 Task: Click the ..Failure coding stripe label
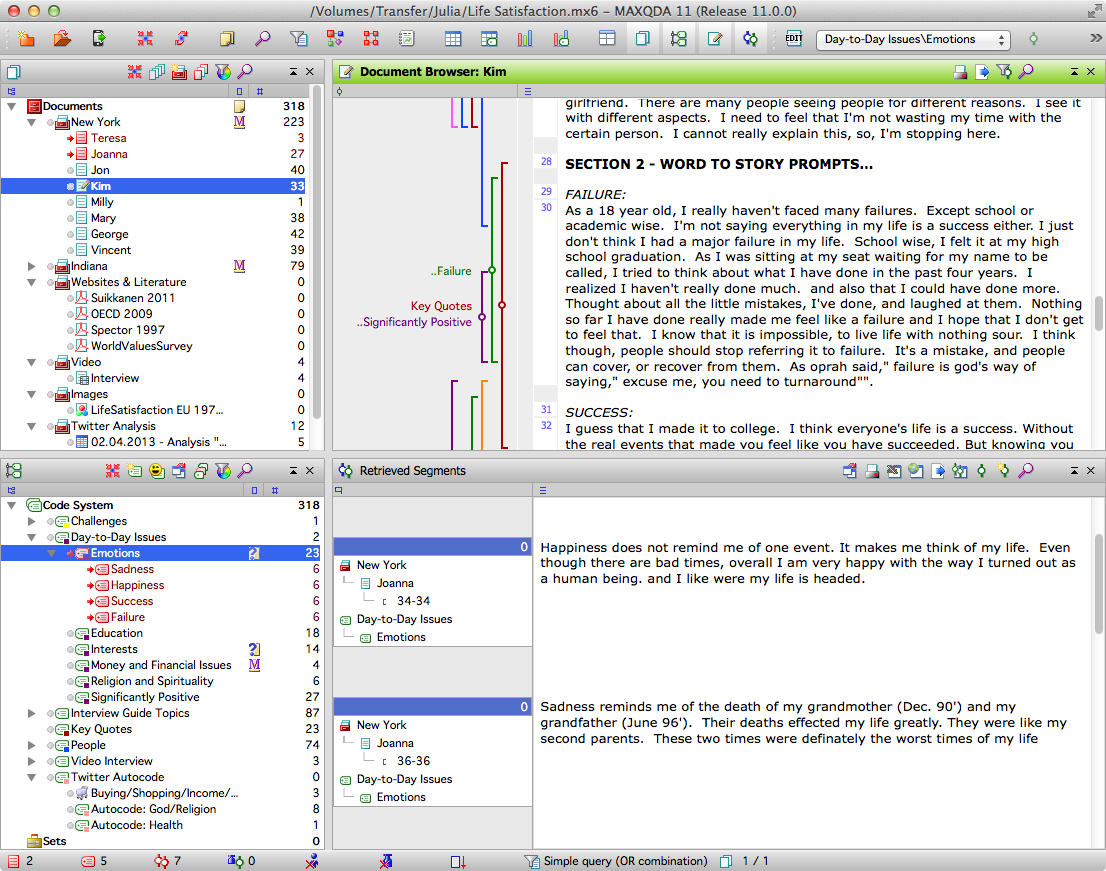(x=451, y=271)
